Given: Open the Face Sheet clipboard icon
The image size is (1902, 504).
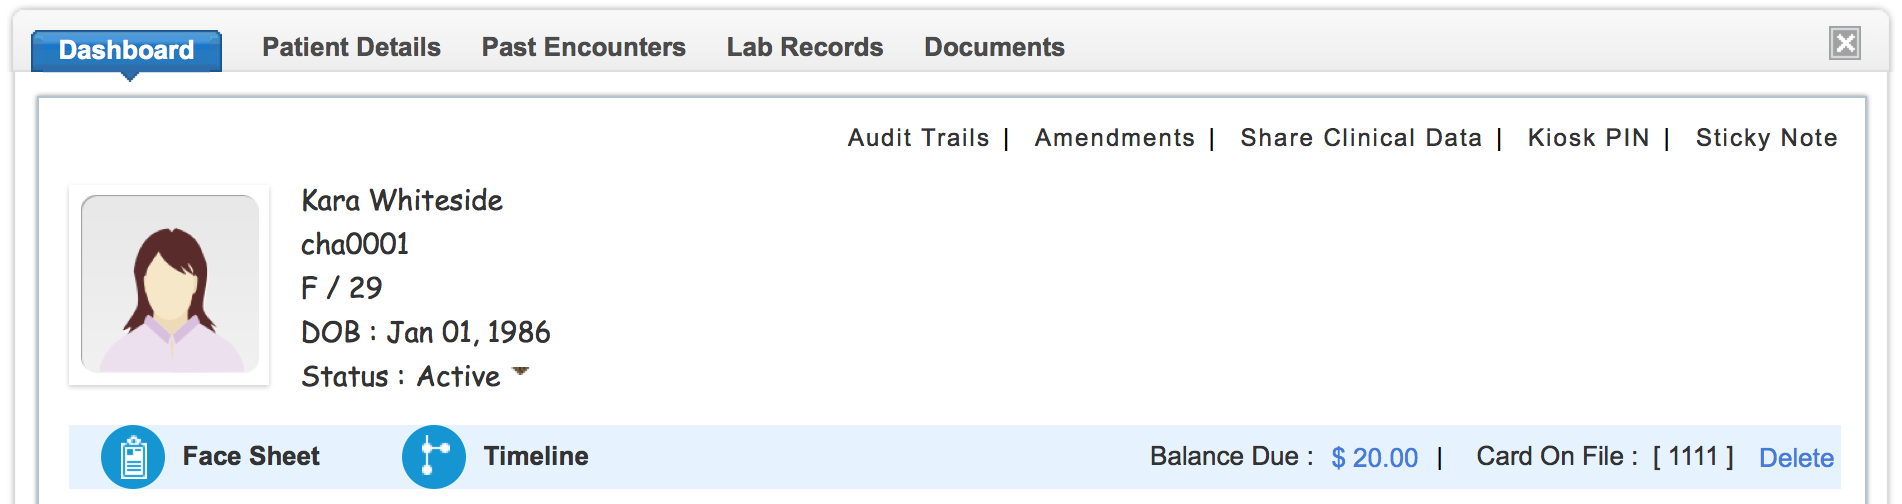Looking at the screenshot, I should coord(133,457).
